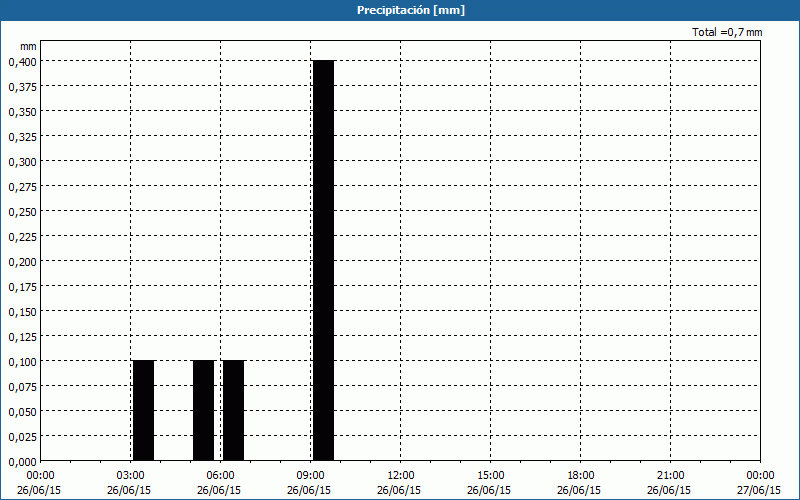Click the bar just after 06:00

click(x=234, y=411)
